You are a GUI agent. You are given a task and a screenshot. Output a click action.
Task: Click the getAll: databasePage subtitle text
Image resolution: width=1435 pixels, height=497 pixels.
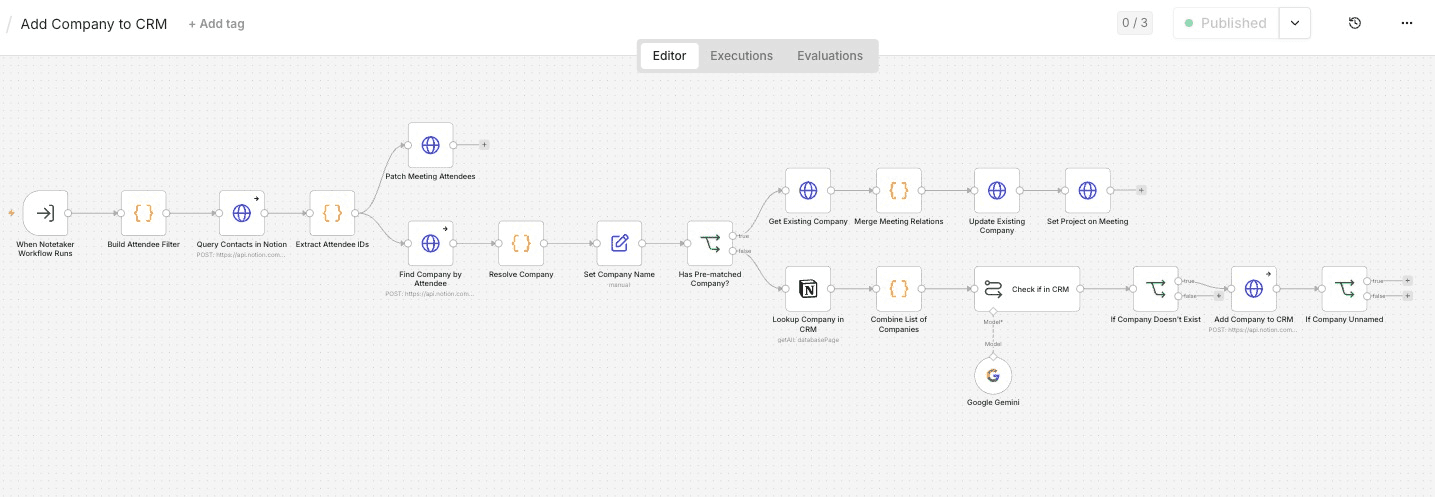(x=808, y=340)
